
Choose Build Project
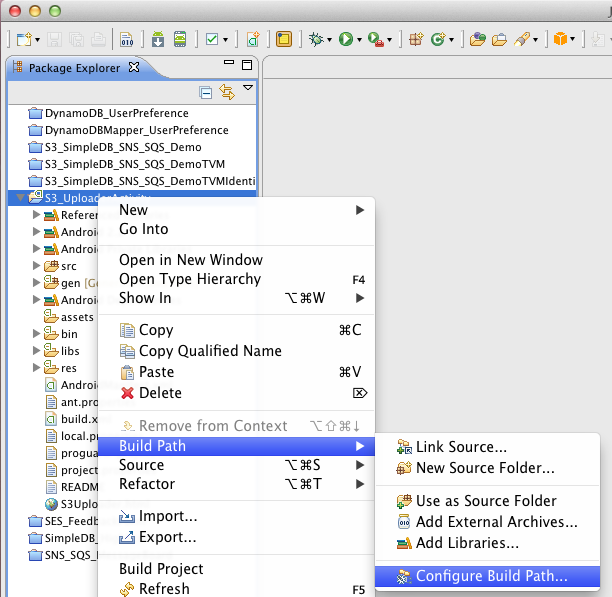236,569
